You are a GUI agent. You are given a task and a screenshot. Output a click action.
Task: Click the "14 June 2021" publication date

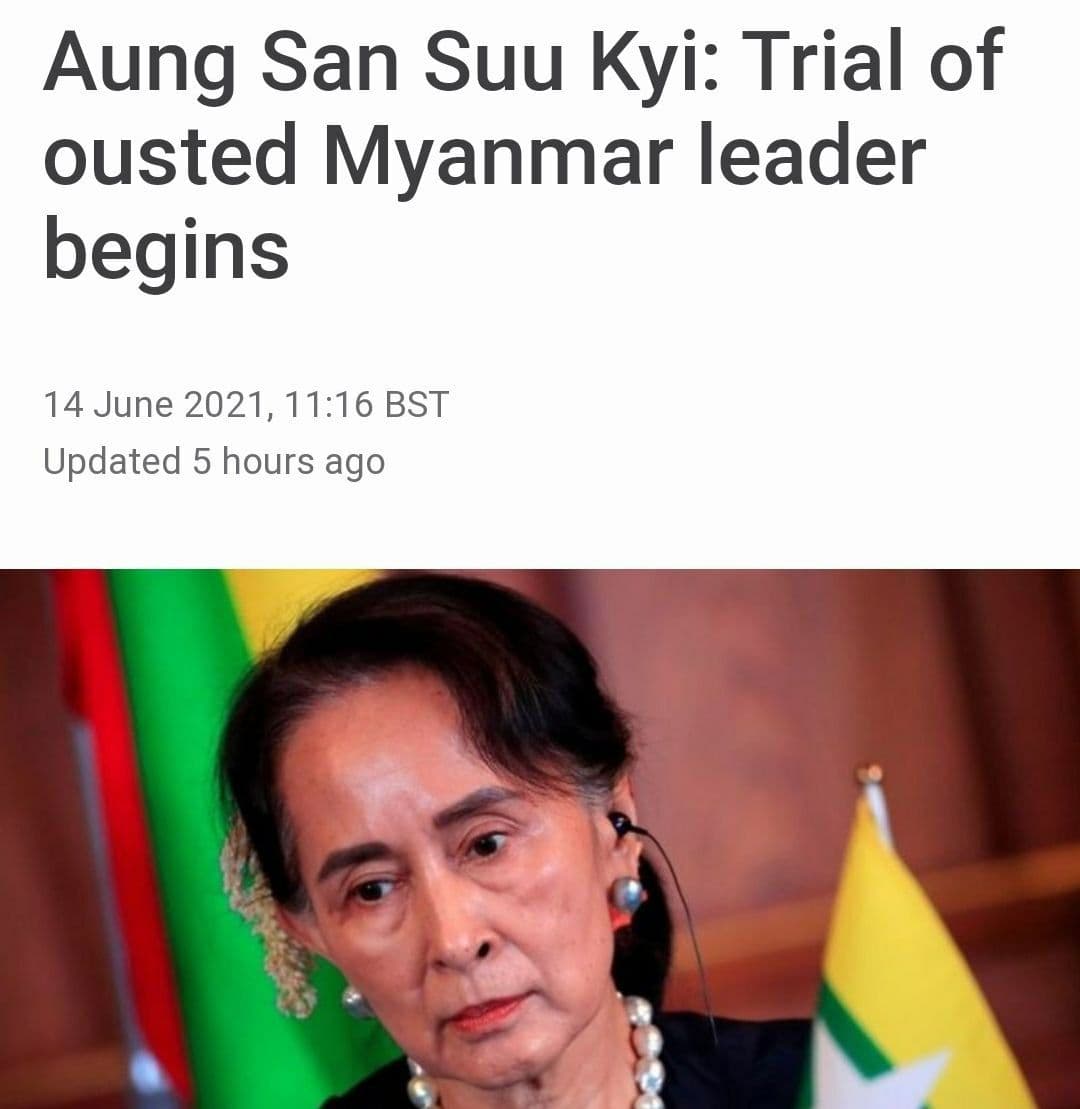point(156,405)
